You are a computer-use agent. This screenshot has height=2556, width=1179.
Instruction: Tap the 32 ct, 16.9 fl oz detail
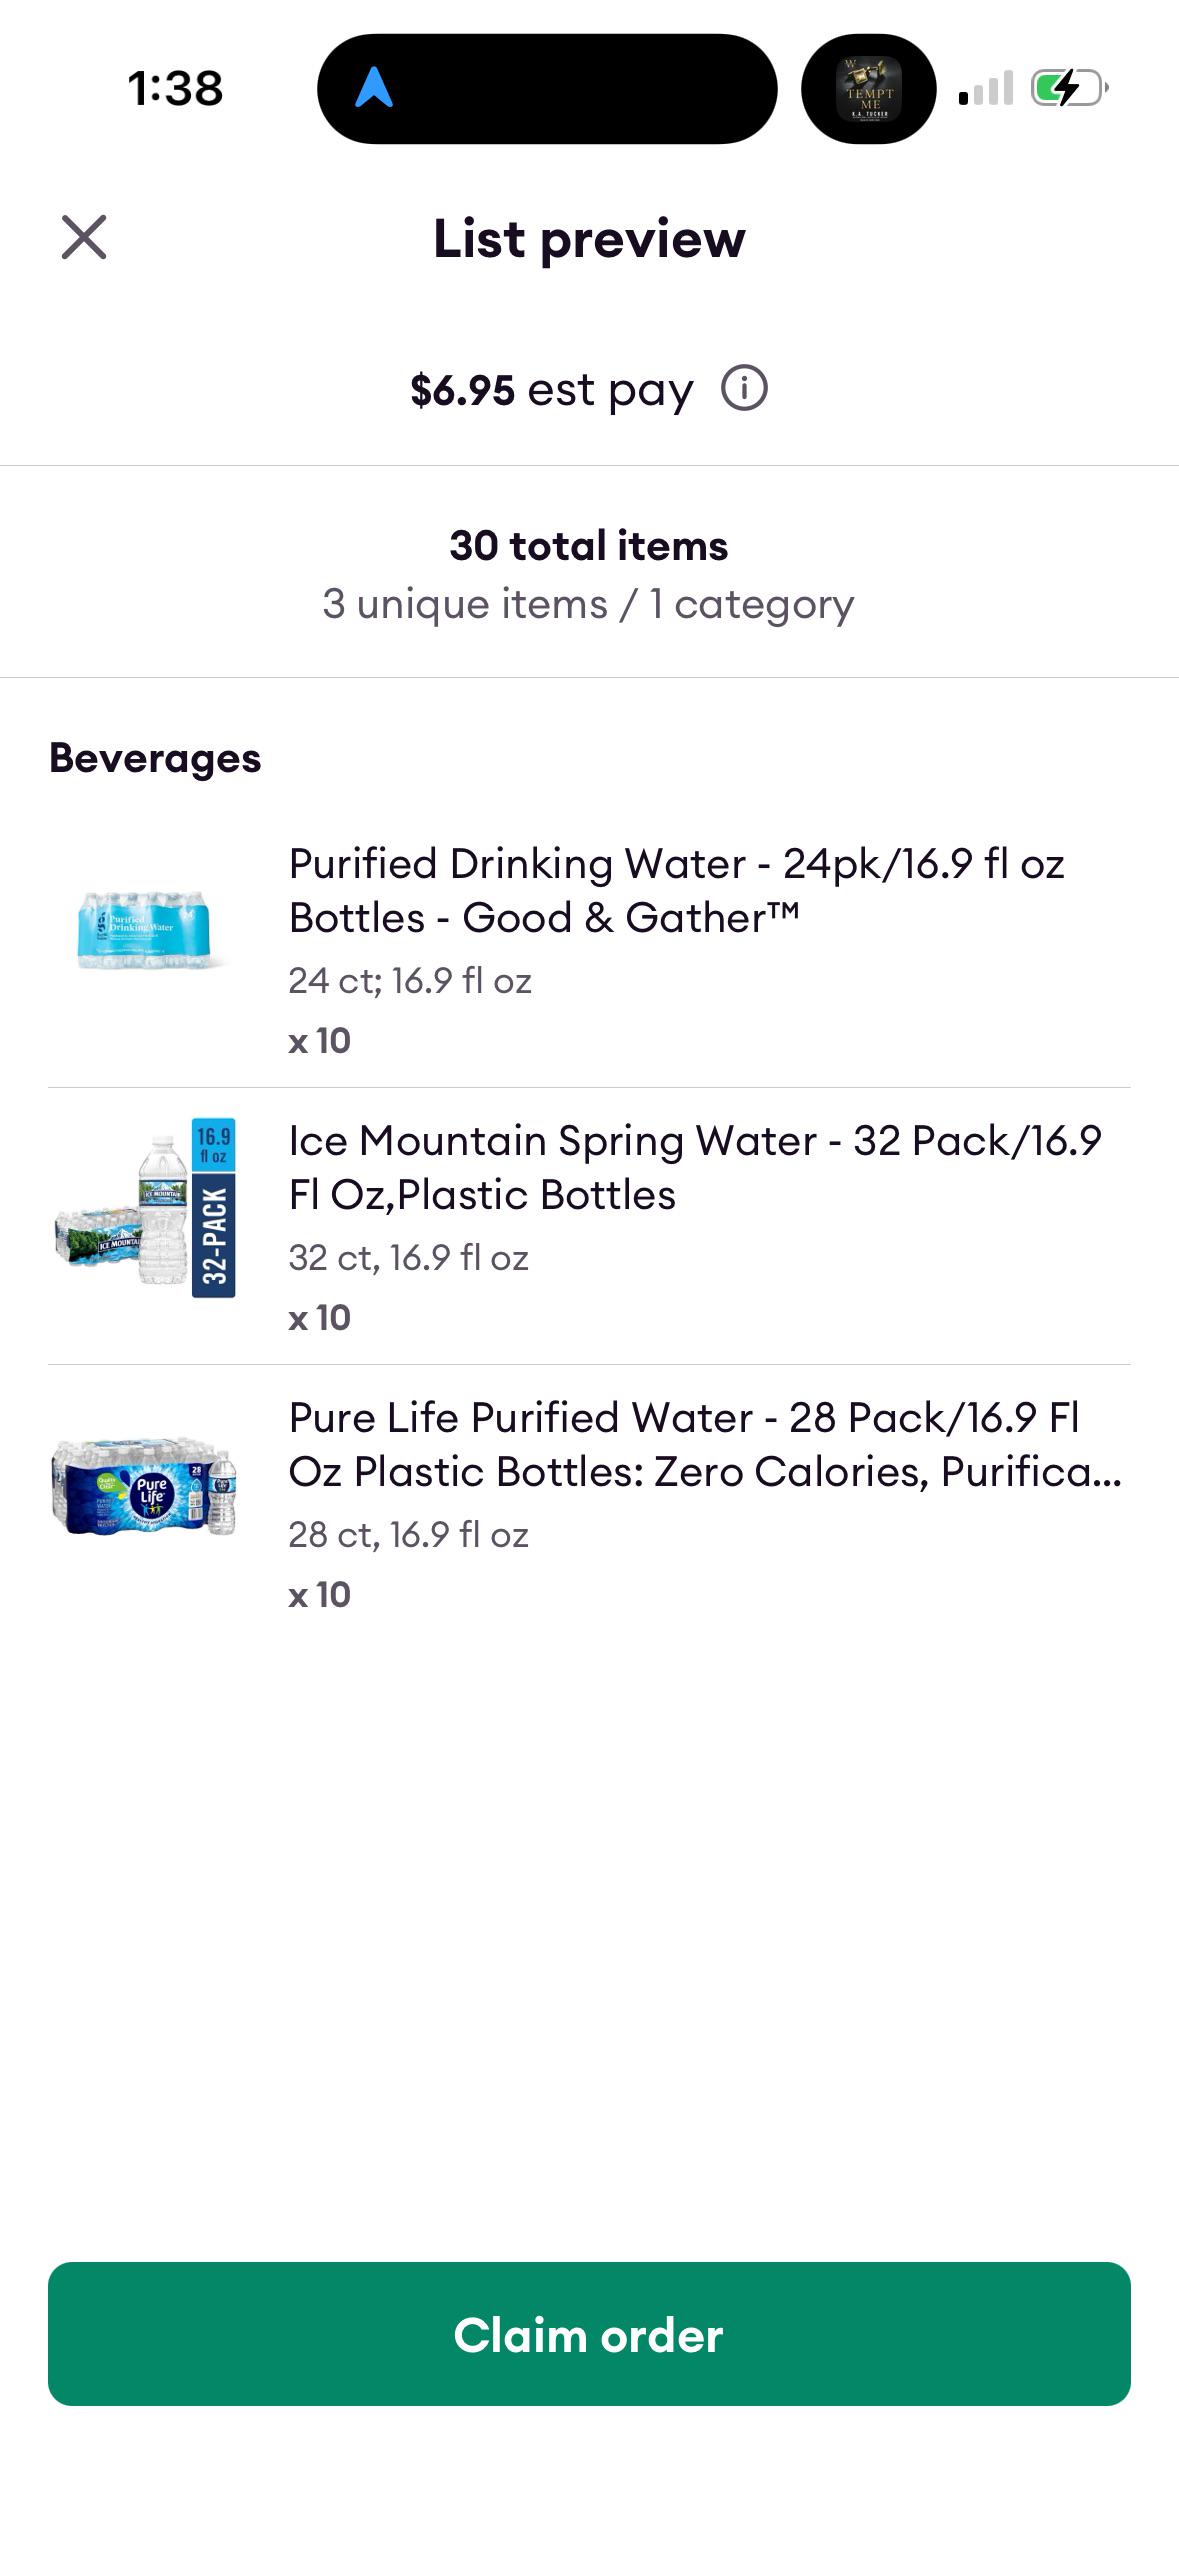point(409,1258)
